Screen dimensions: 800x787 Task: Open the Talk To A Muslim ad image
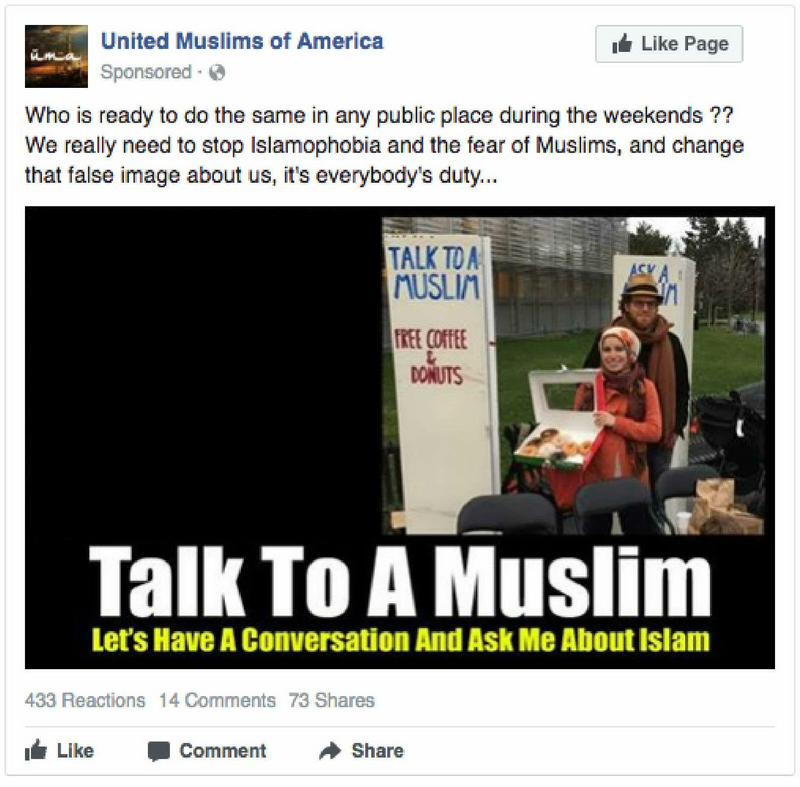[x=399, y=437]
